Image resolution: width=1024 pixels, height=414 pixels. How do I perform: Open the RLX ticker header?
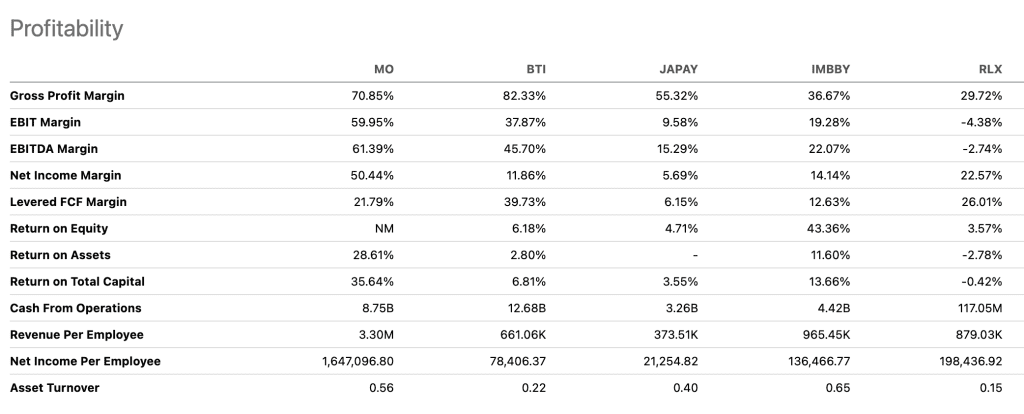point(991,69)
